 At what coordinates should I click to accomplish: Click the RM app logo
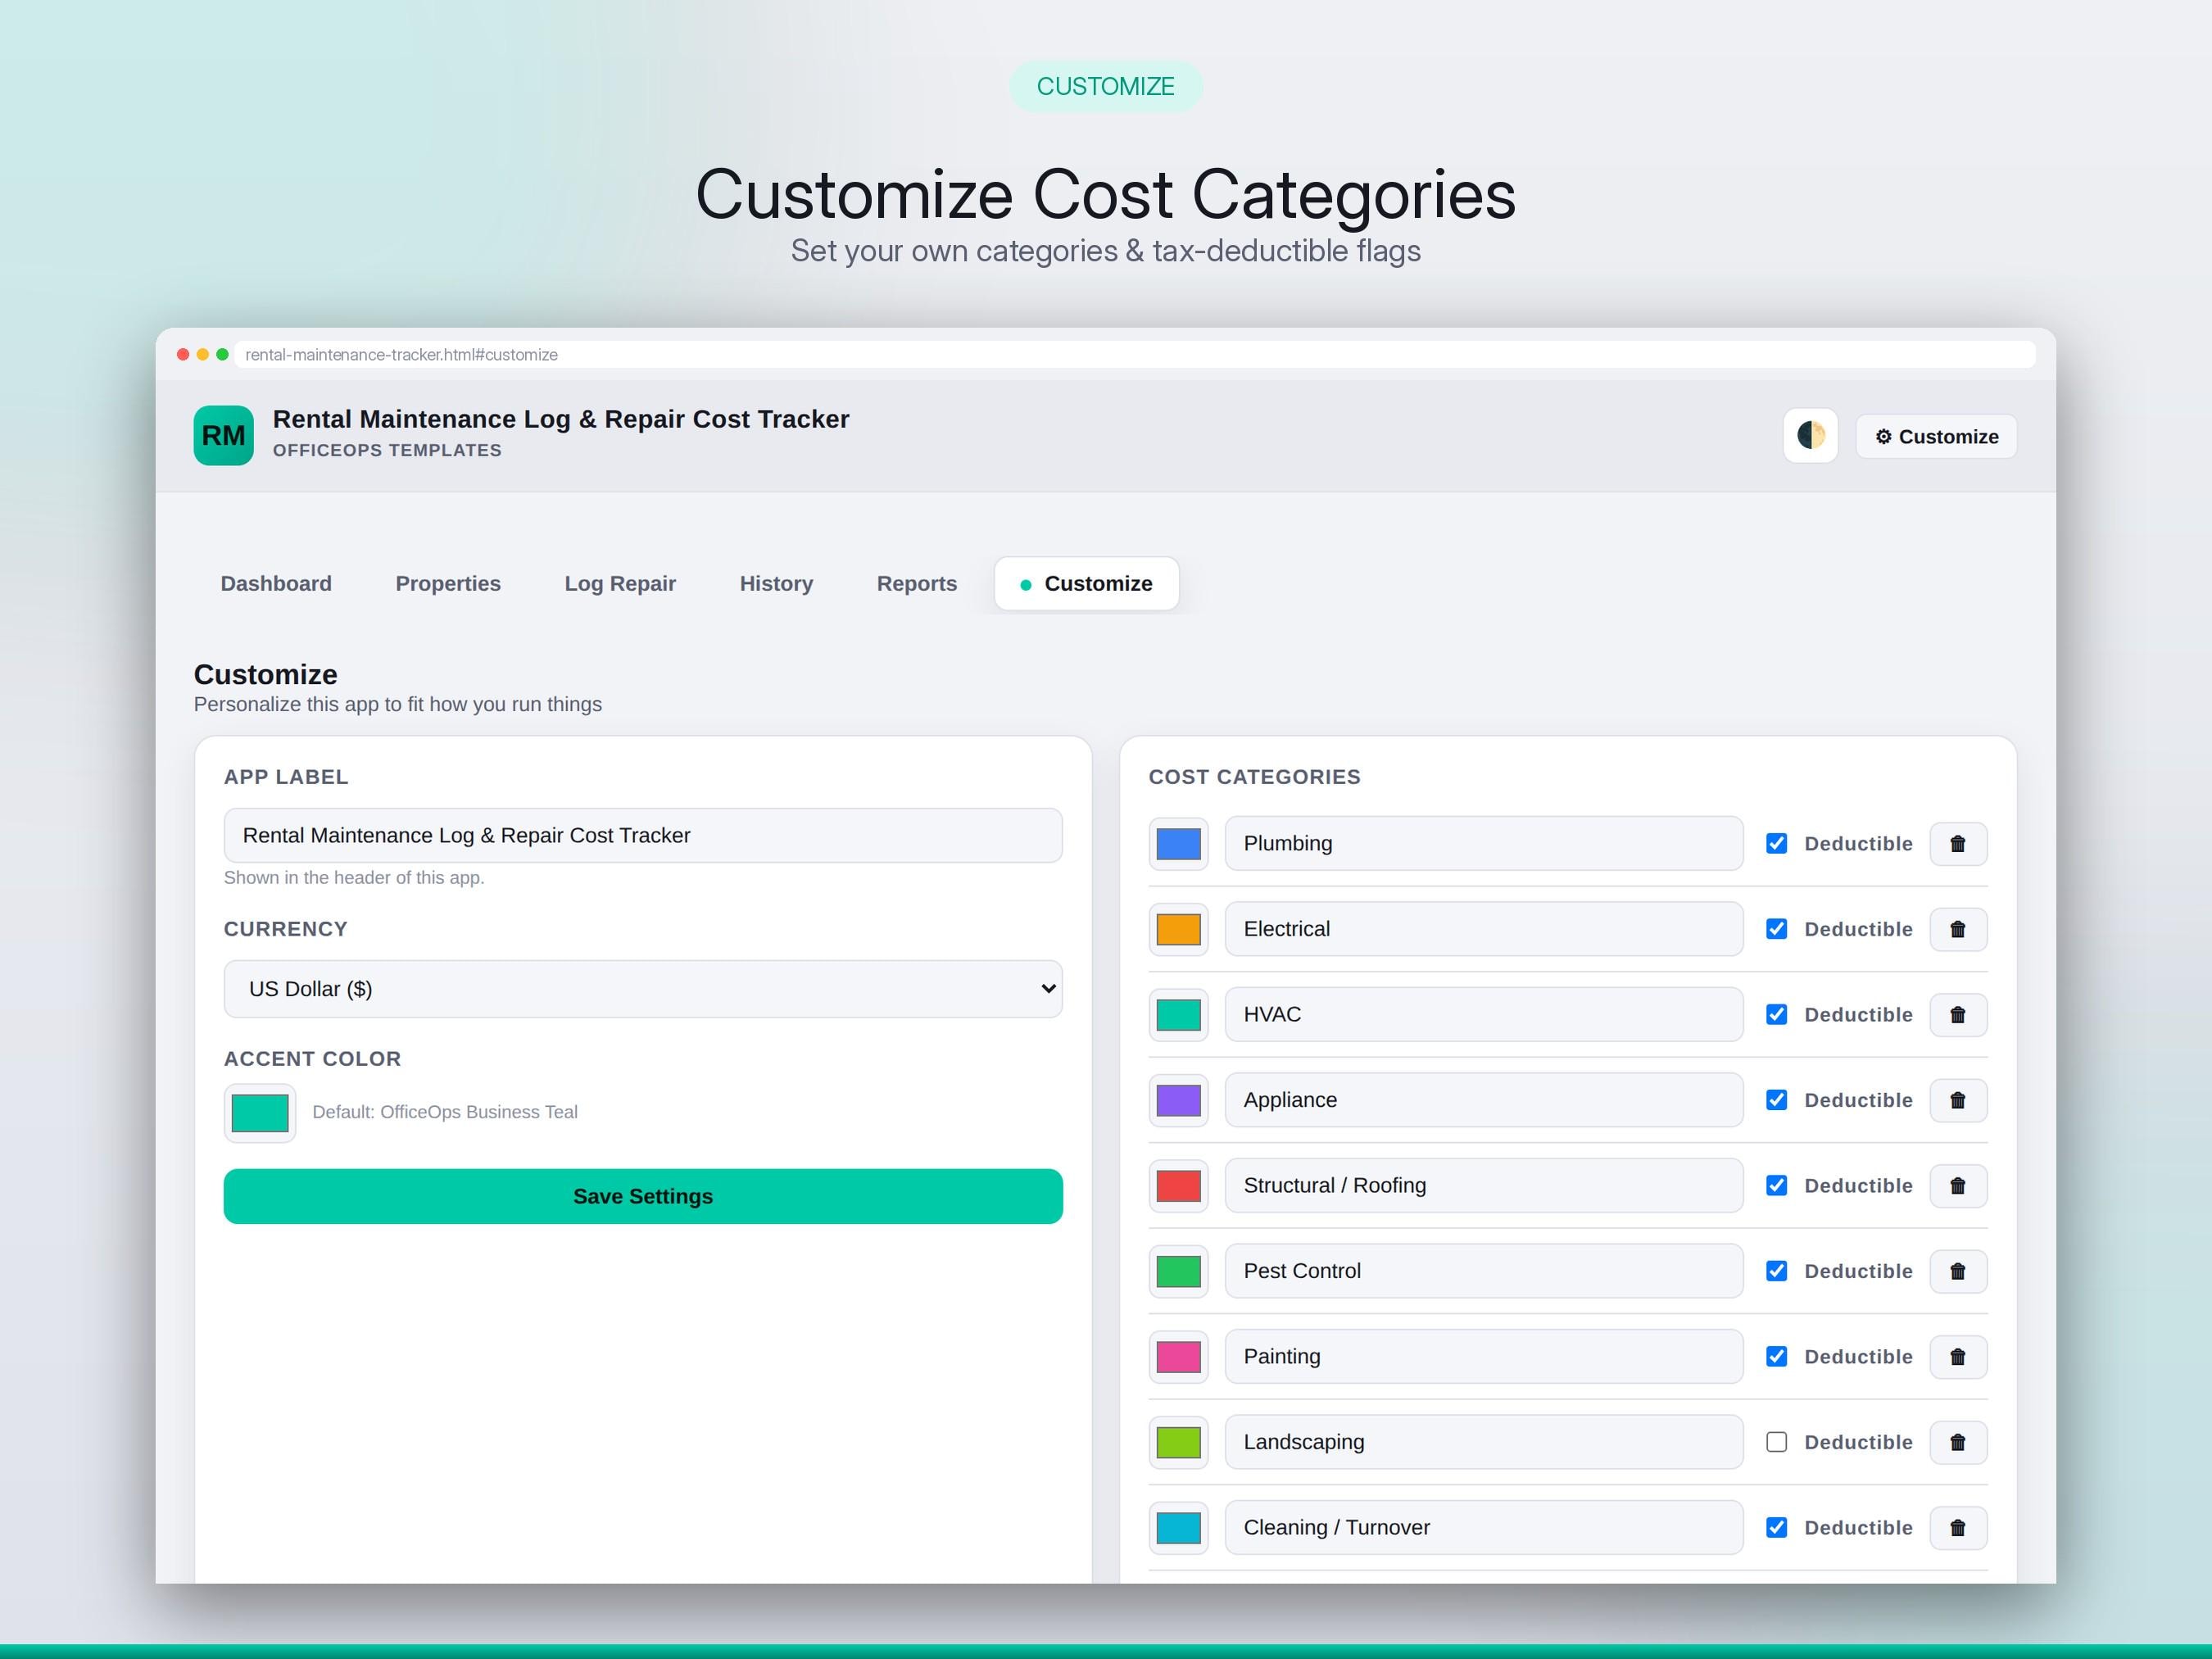click(x=223, y=435)
